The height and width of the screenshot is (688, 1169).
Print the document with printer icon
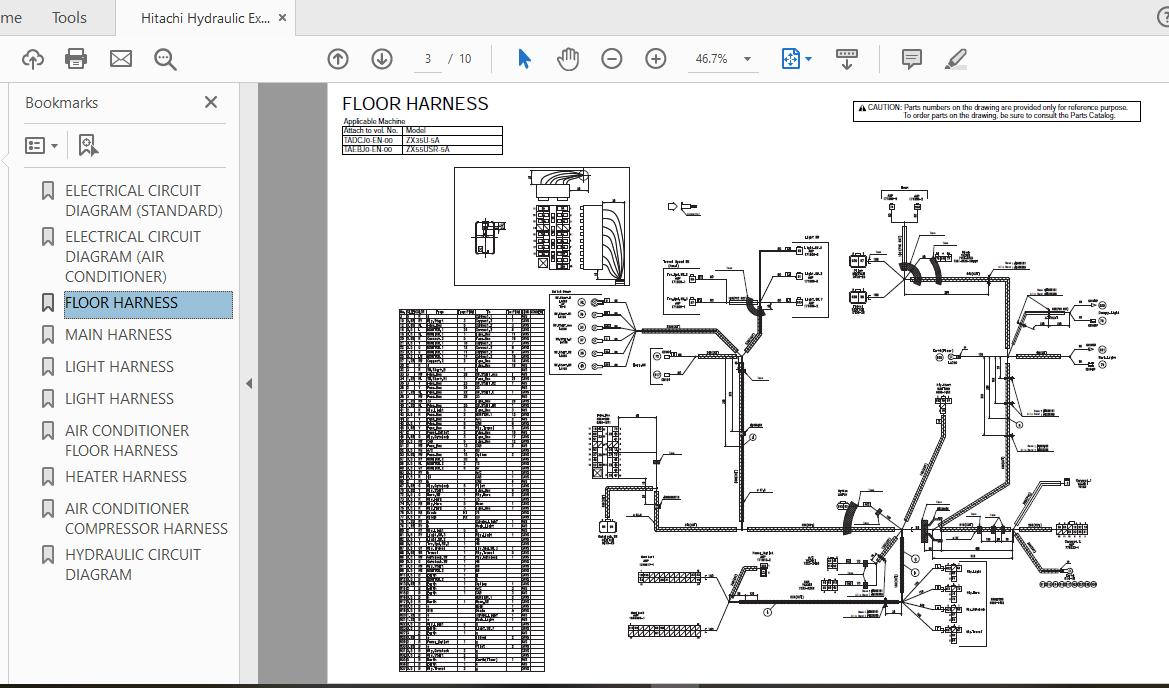(x=76, y=59)
